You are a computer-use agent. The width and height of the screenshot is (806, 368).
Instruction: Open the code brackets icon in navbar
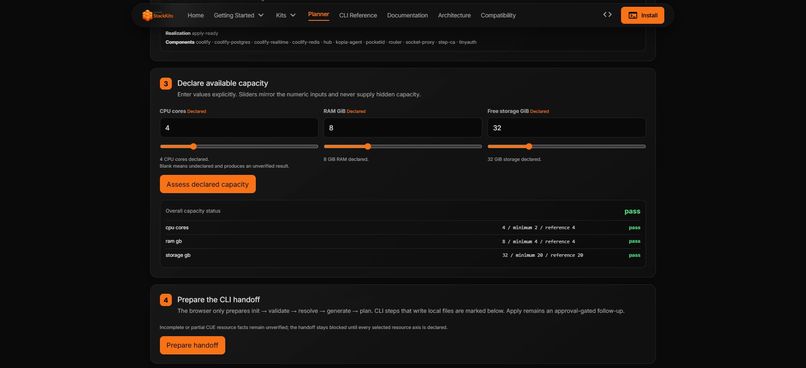click(607, 15)
